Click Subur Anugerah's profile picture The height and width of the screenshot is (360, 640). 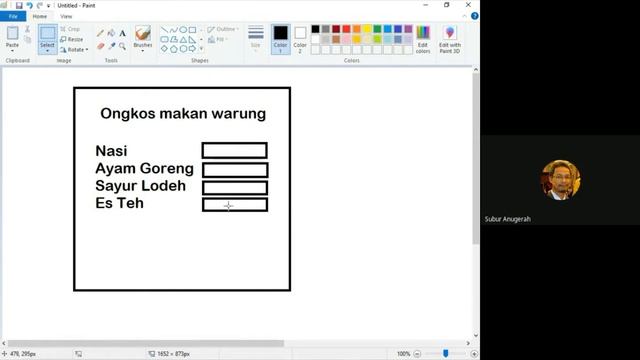pos(561,180)
